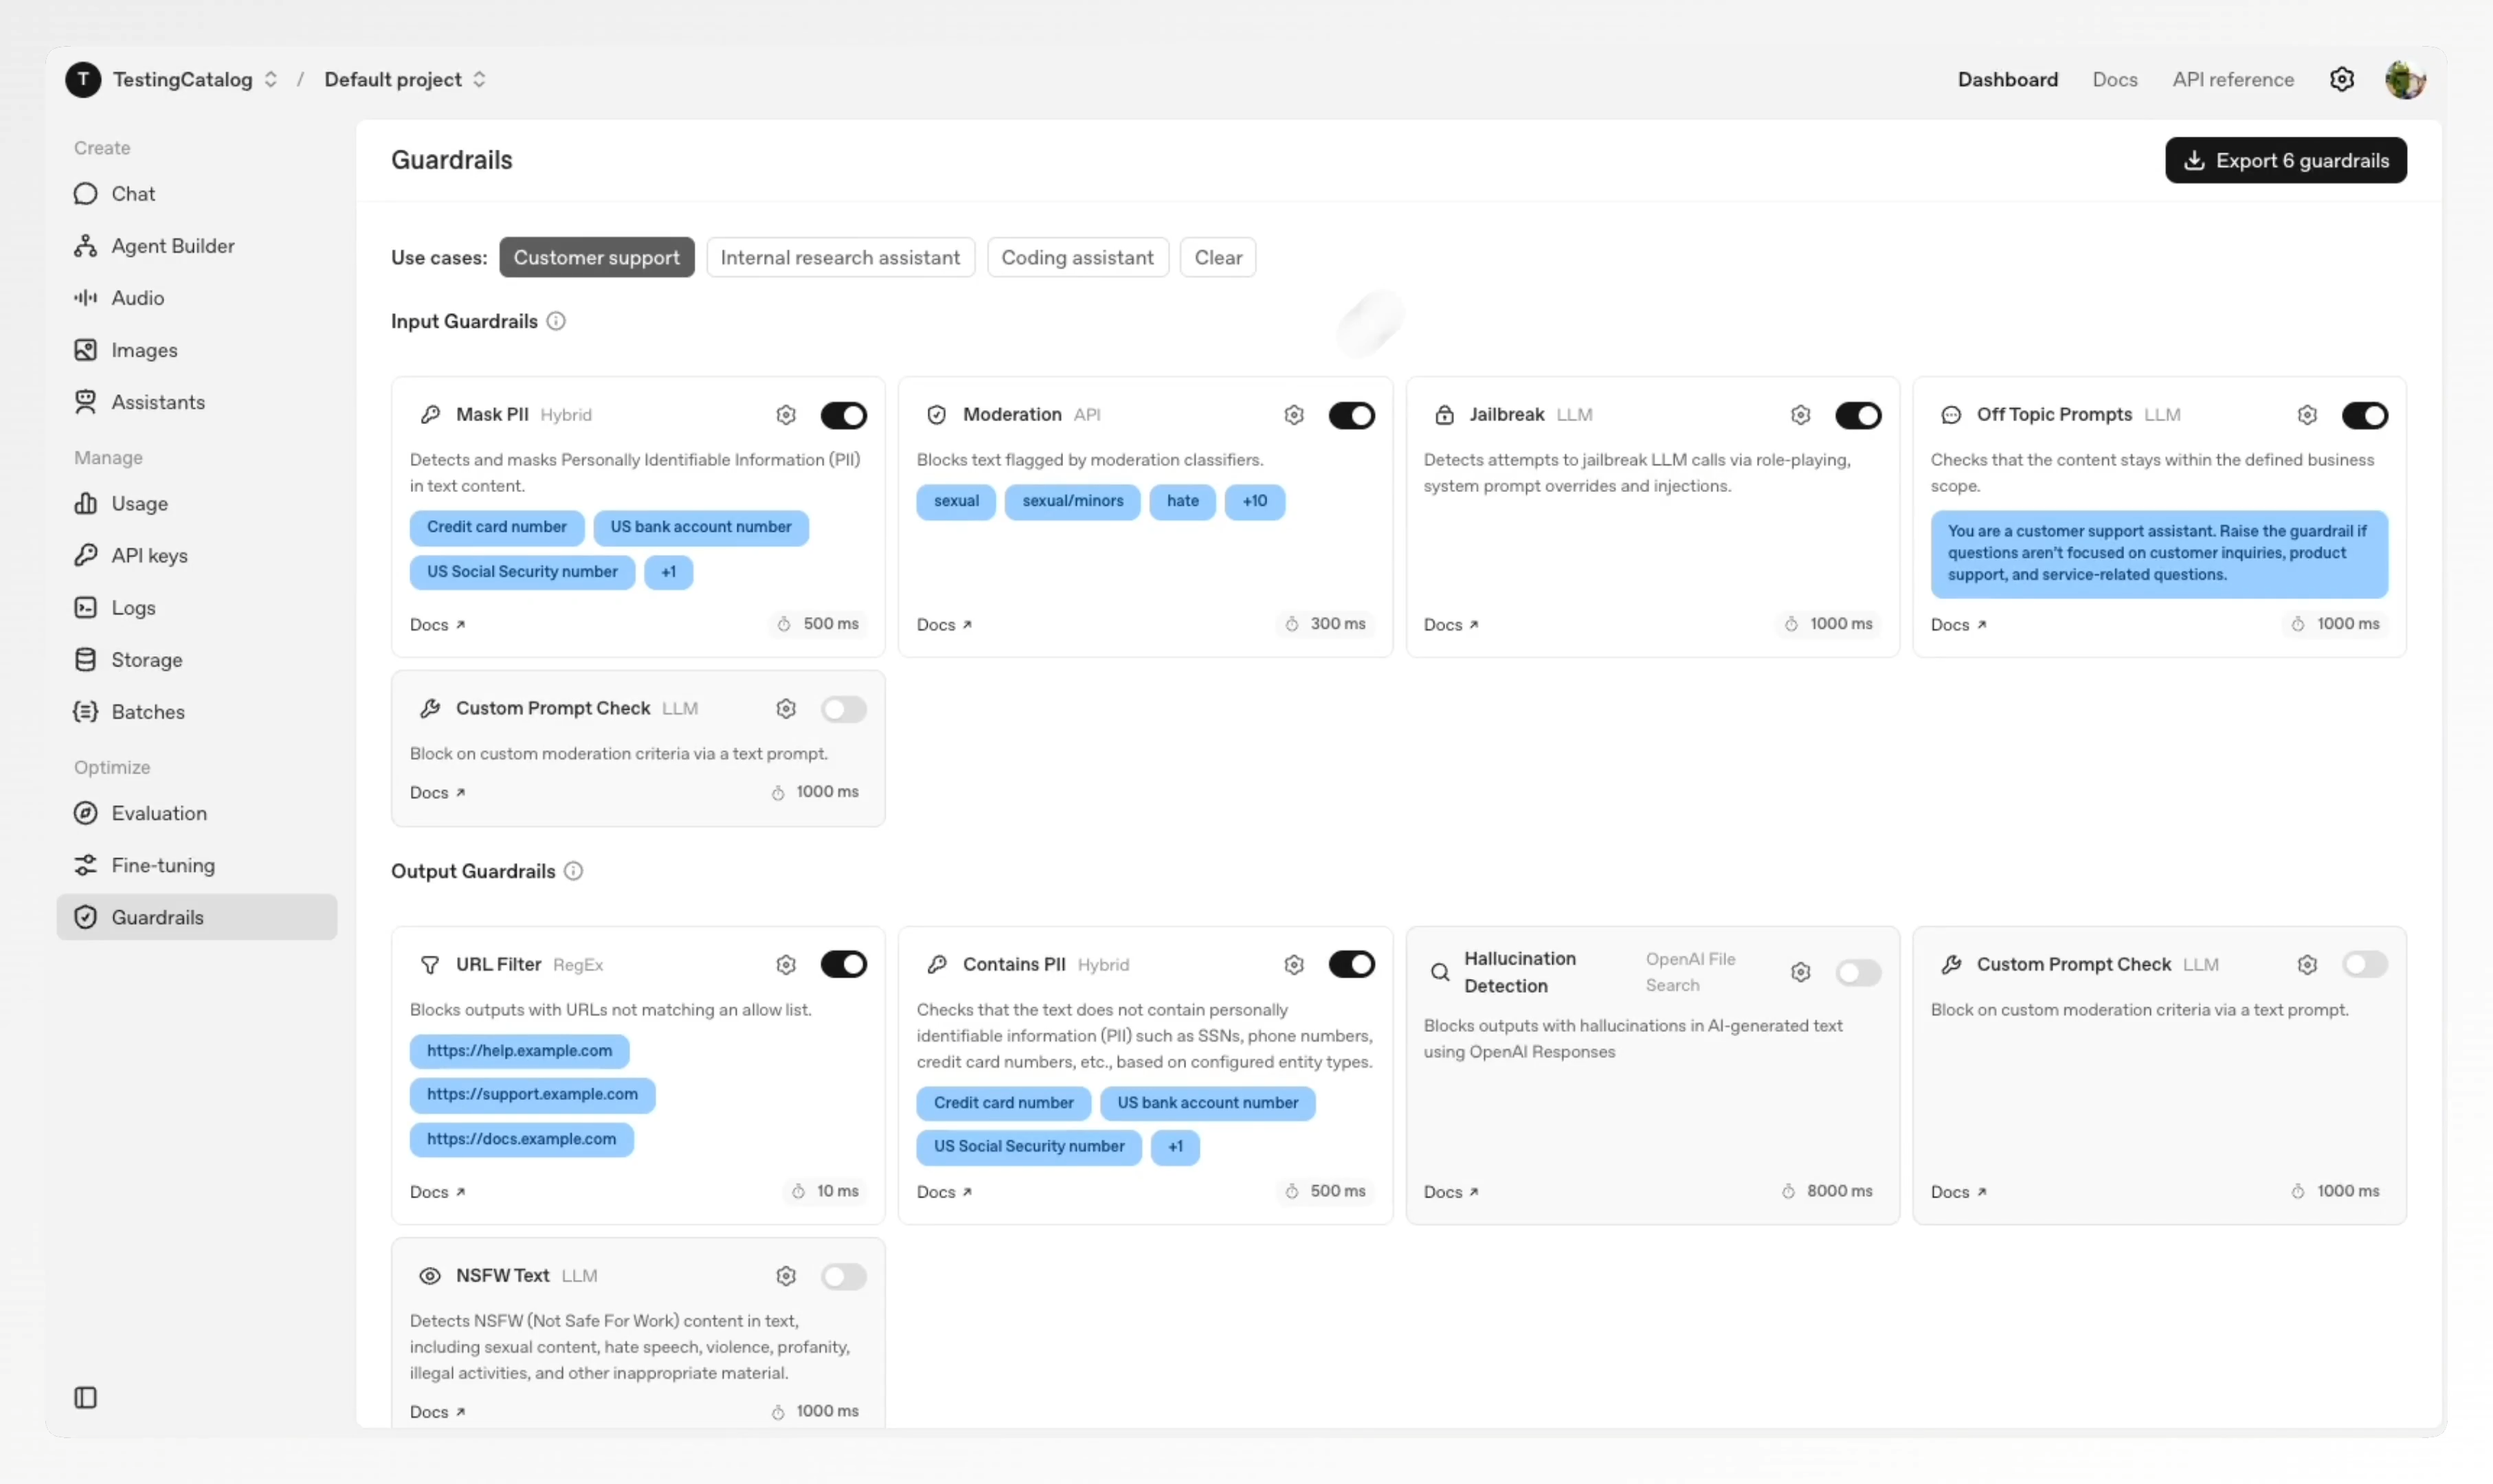Select Coding assistant use case
2493x1484 pixels.
(x=1077, y=258)
